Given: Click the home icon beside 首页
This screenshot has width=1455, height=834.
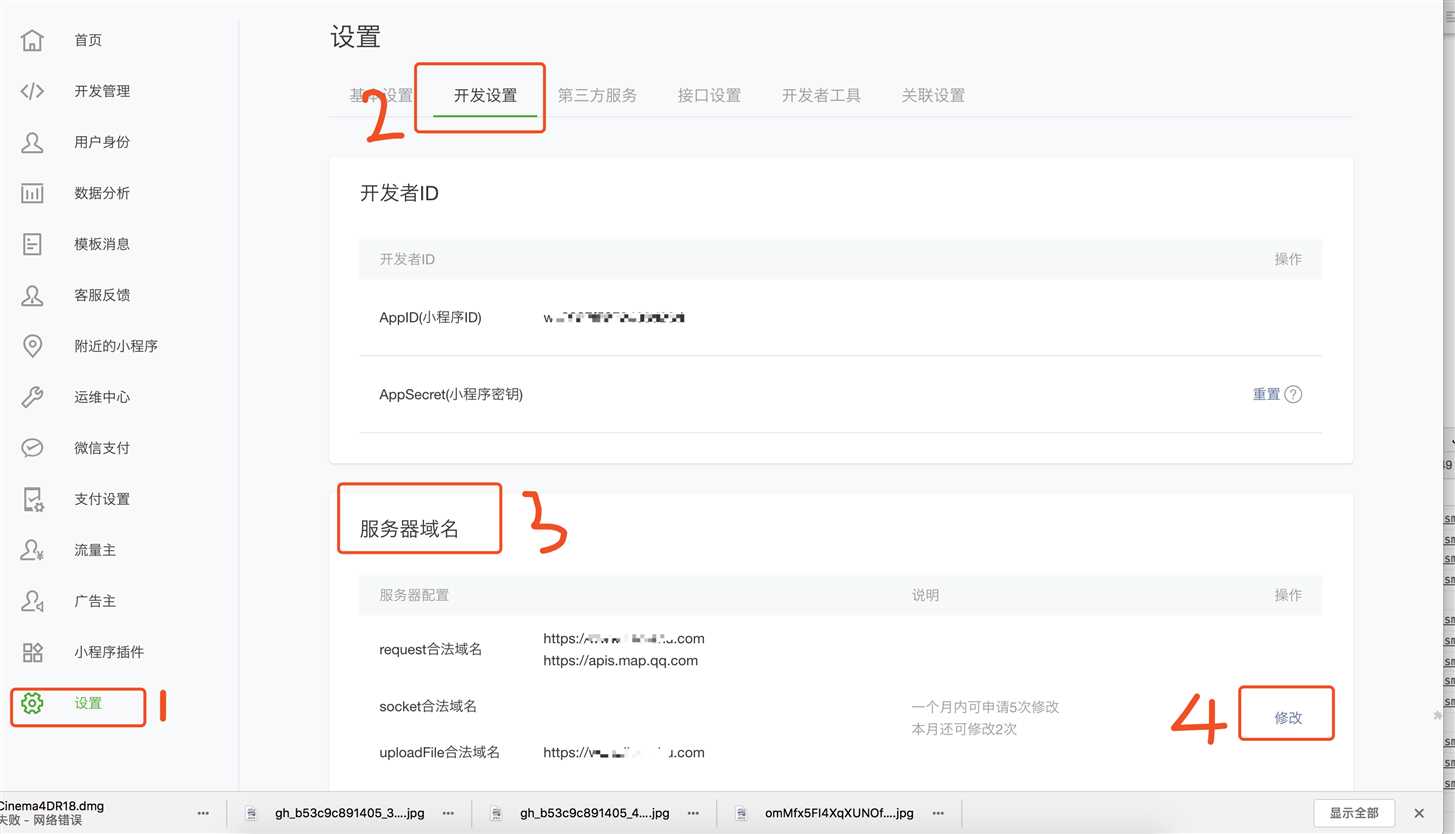Looking at the screenshot, I should click(x=32, y=40).
